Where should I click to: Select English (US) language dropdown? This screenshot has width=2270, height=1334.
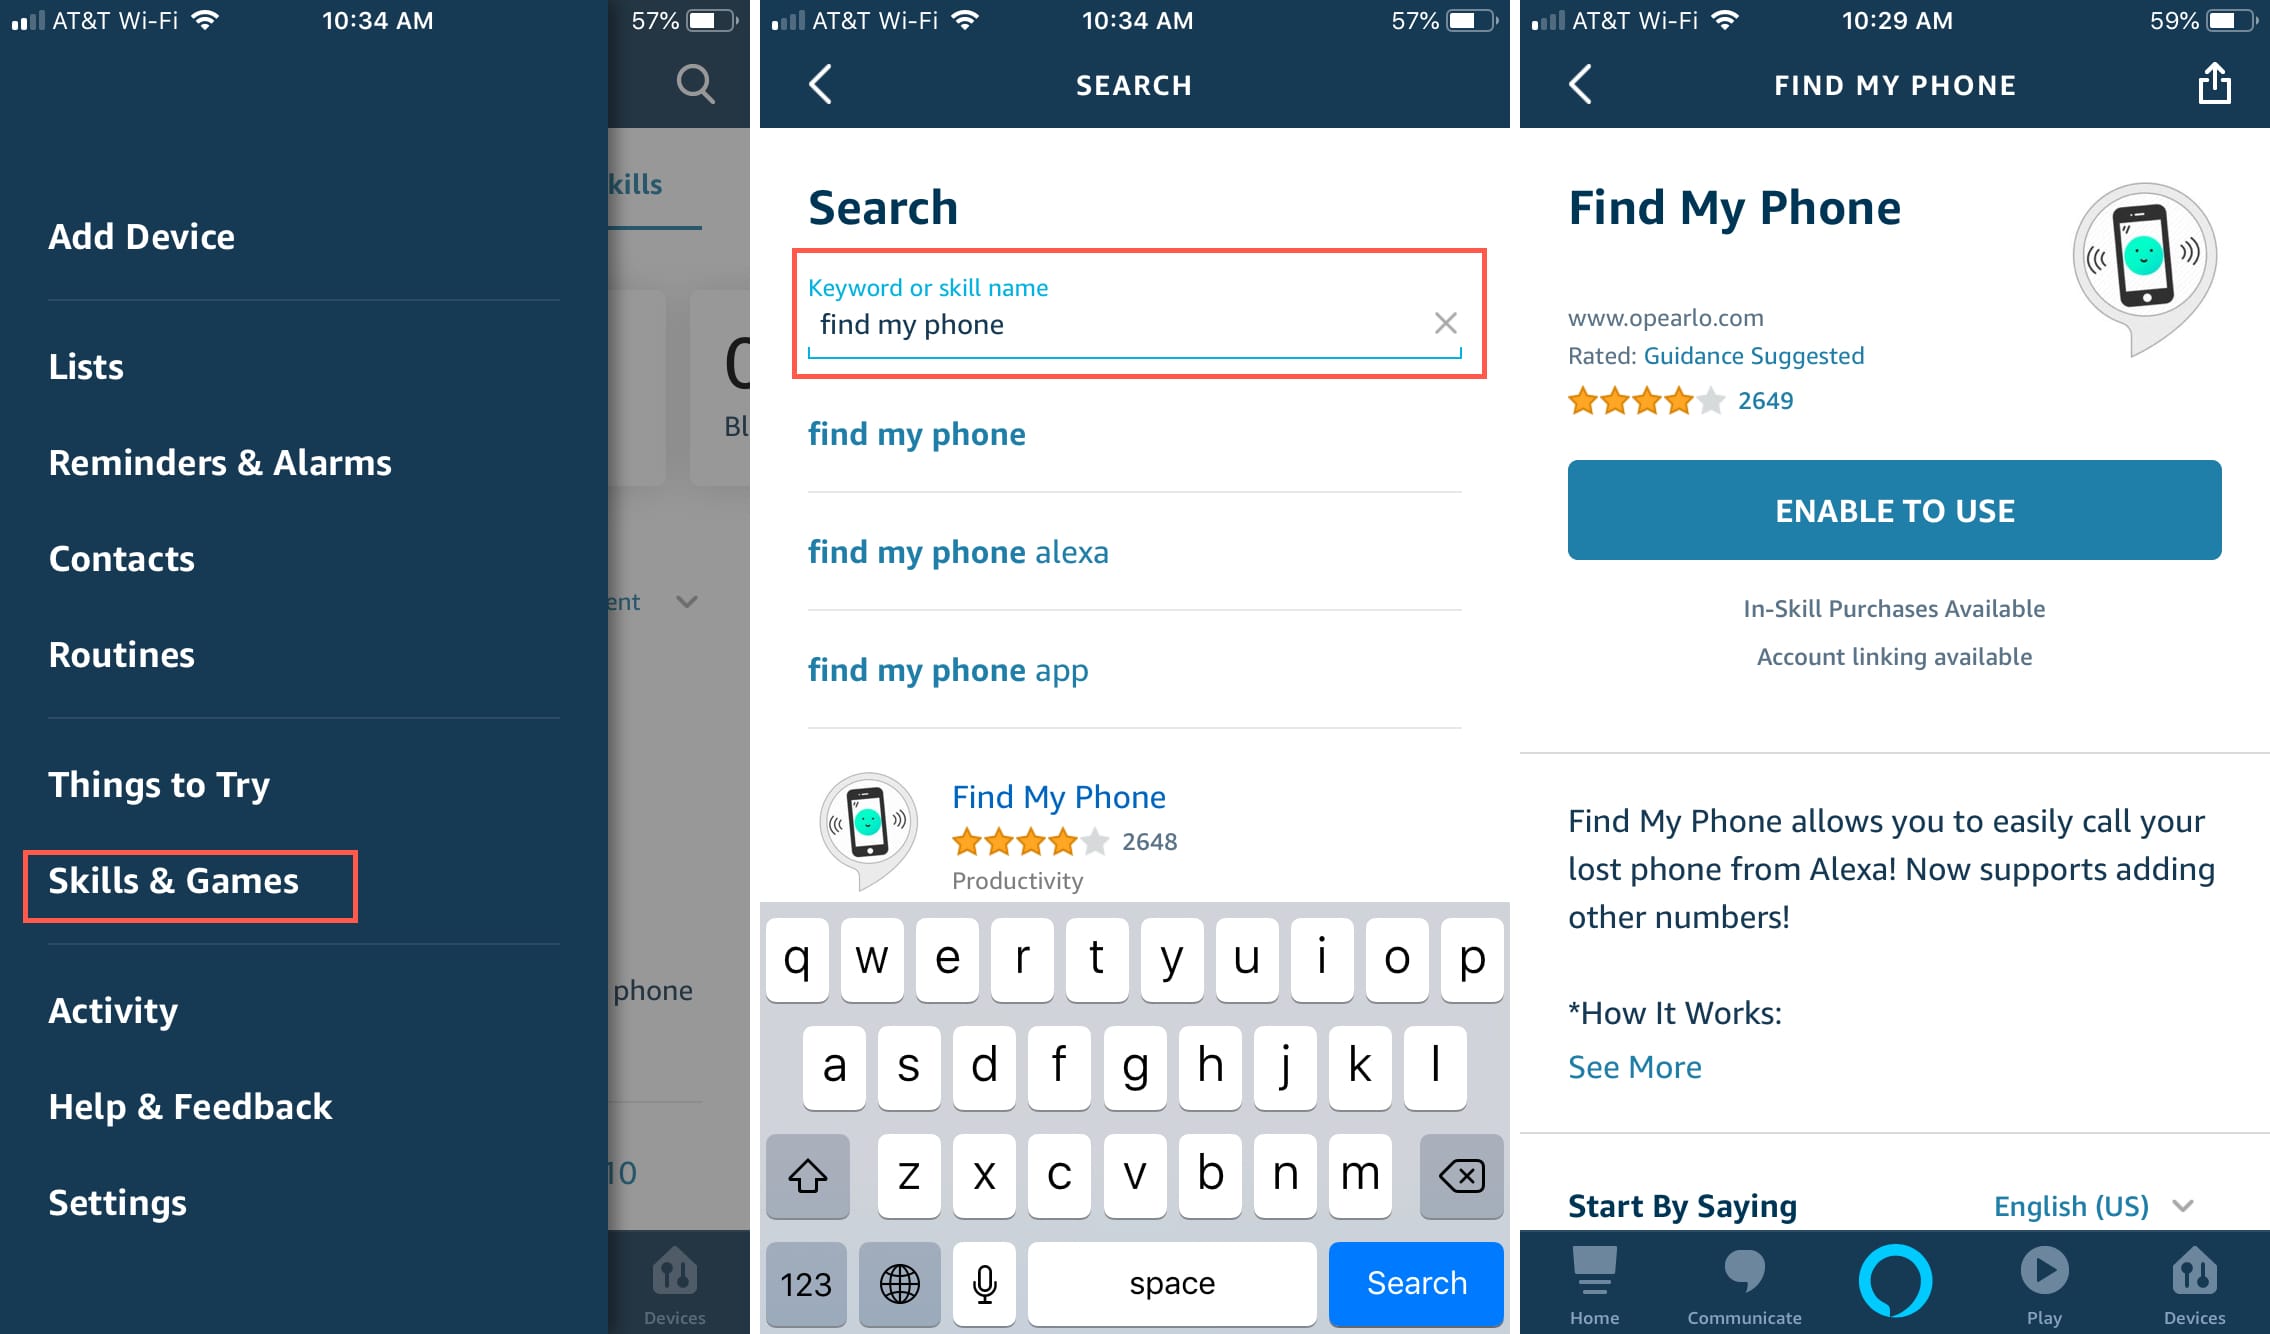(2095, 1204)
